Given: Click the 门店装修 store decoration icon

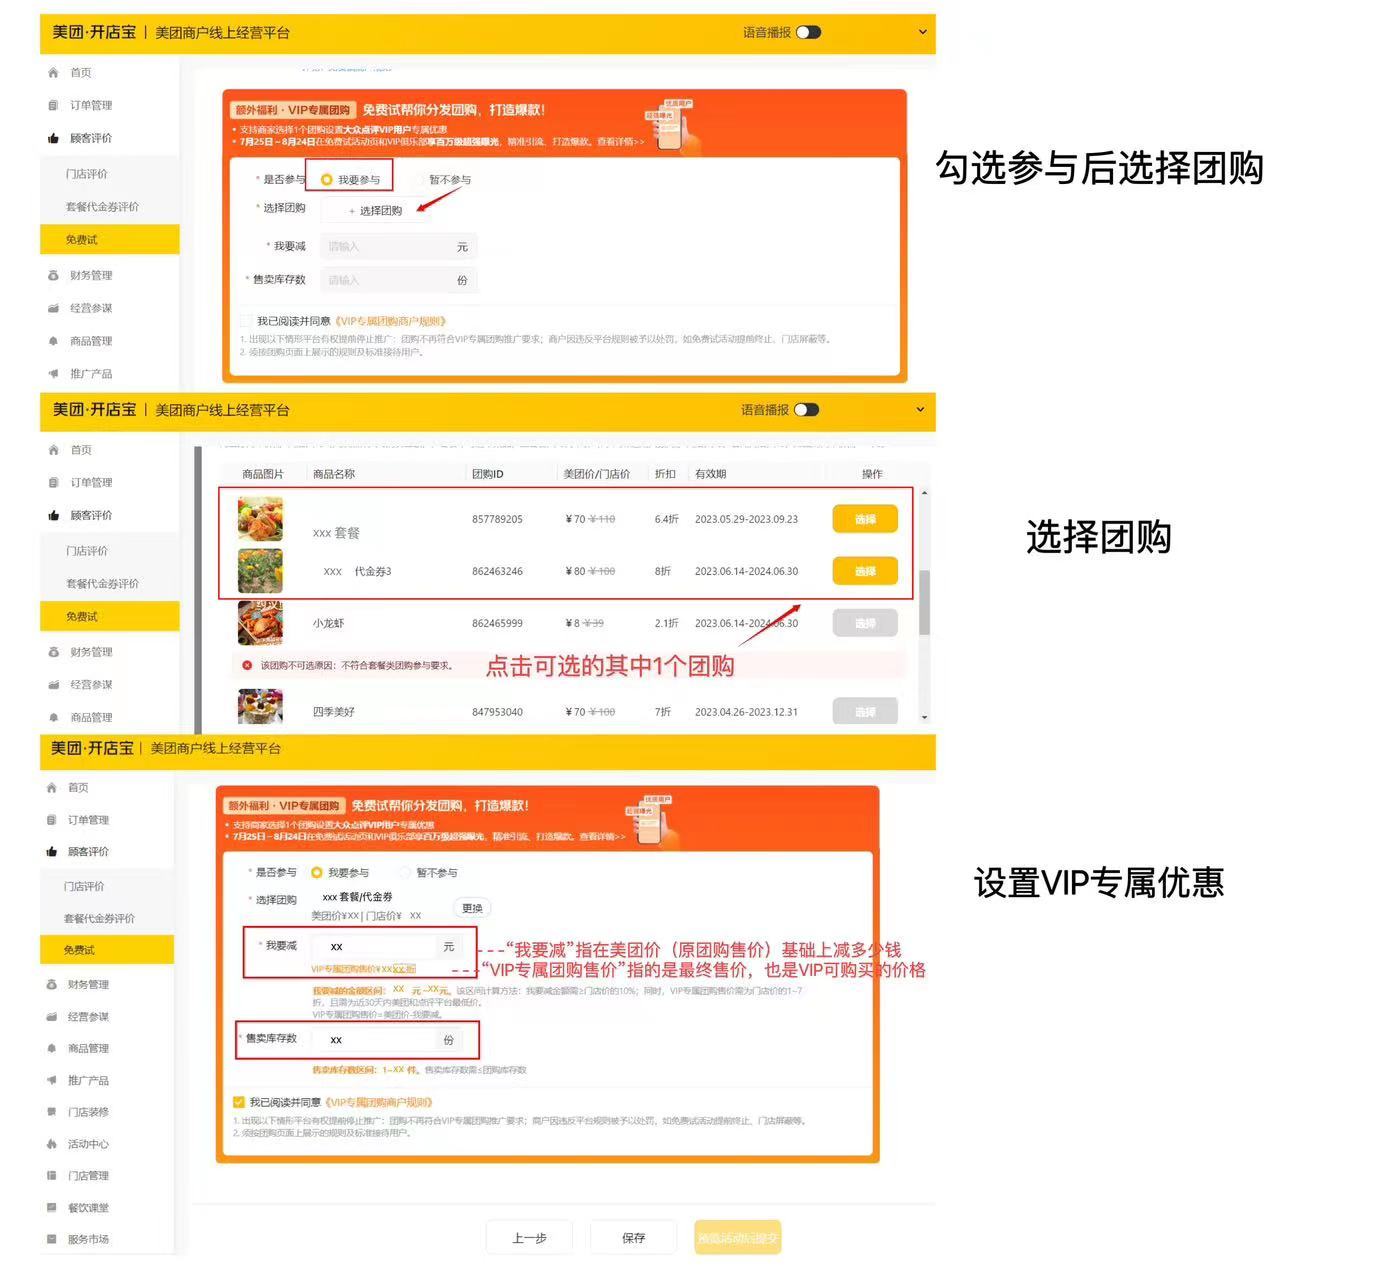Looking at the screenshot, I should point(52,1111).
